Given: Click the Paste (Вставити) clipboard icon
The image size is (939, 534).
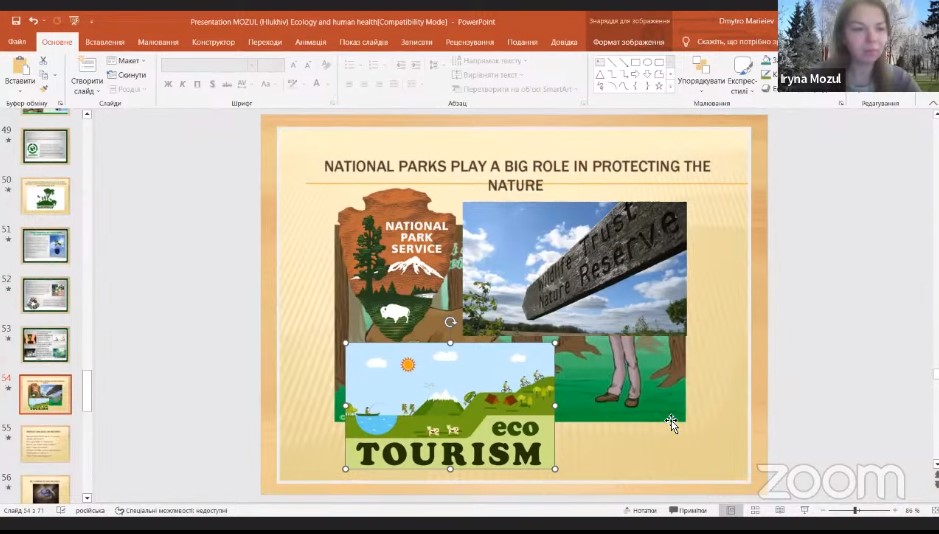Looking at the screenshot, I should click(20, 66).
